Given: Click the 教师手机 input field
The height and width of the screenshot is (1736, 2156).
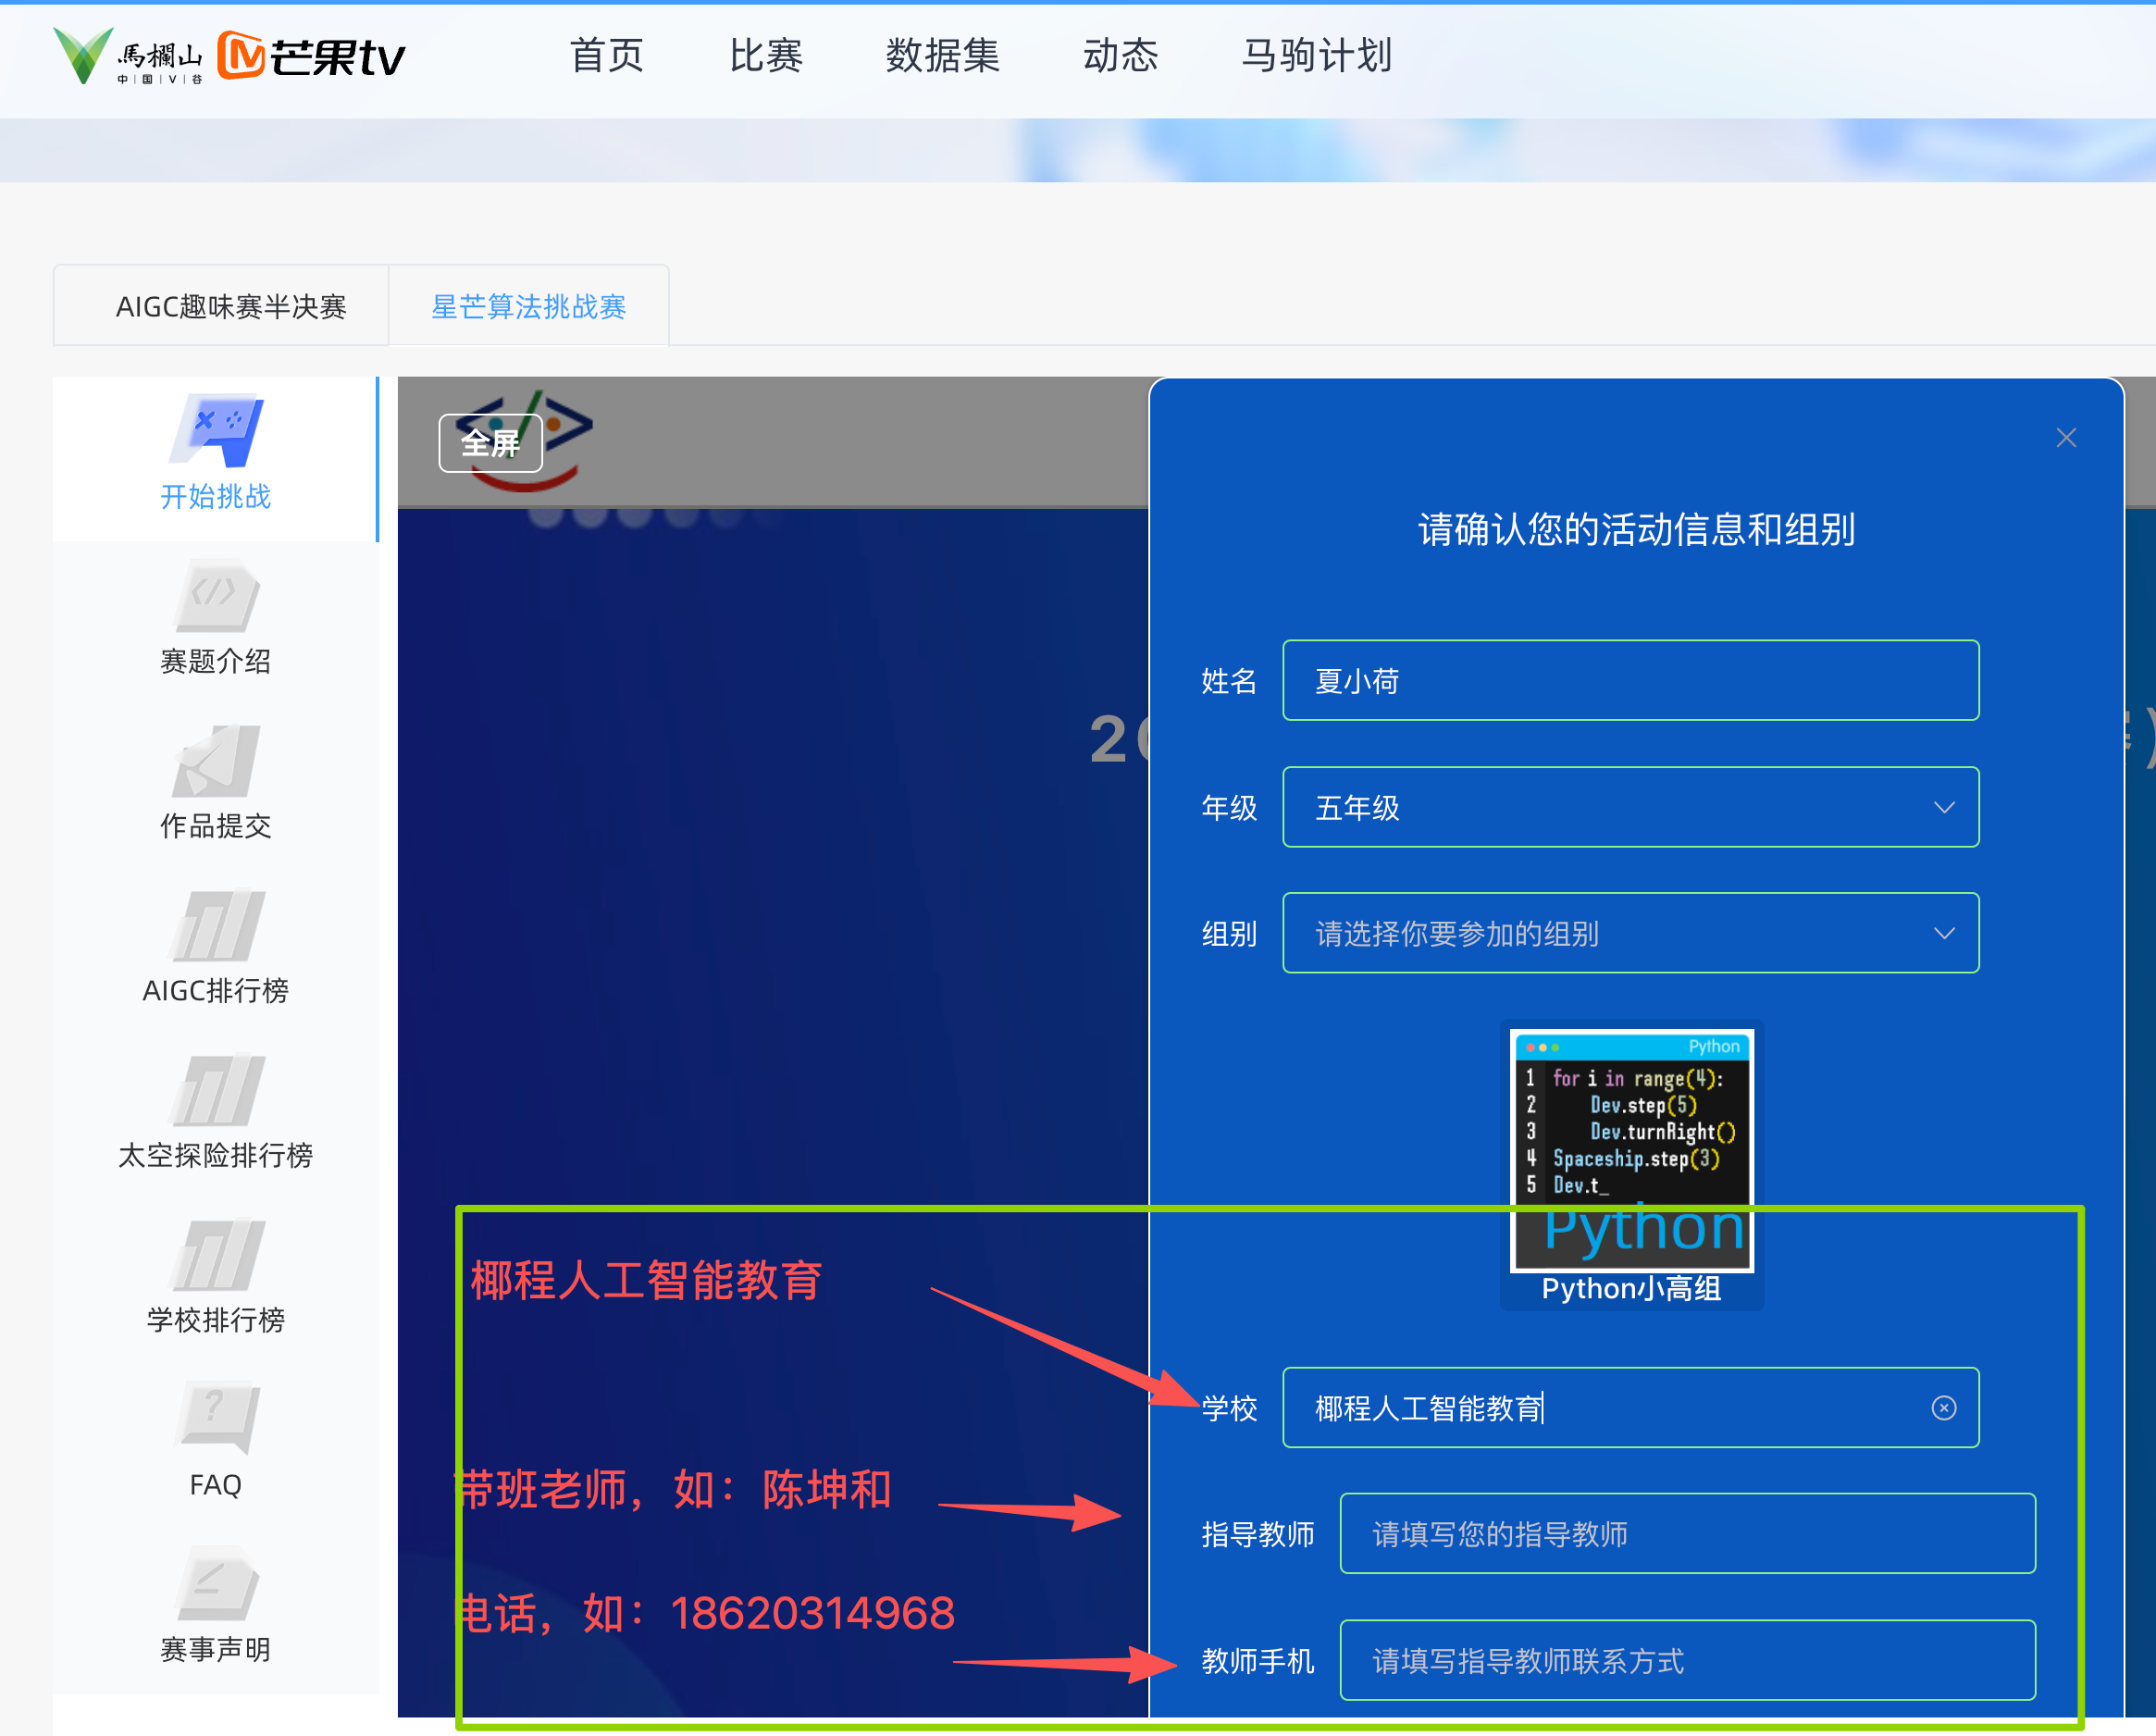Looking at the screenshot, I should pos(1688,1661).
